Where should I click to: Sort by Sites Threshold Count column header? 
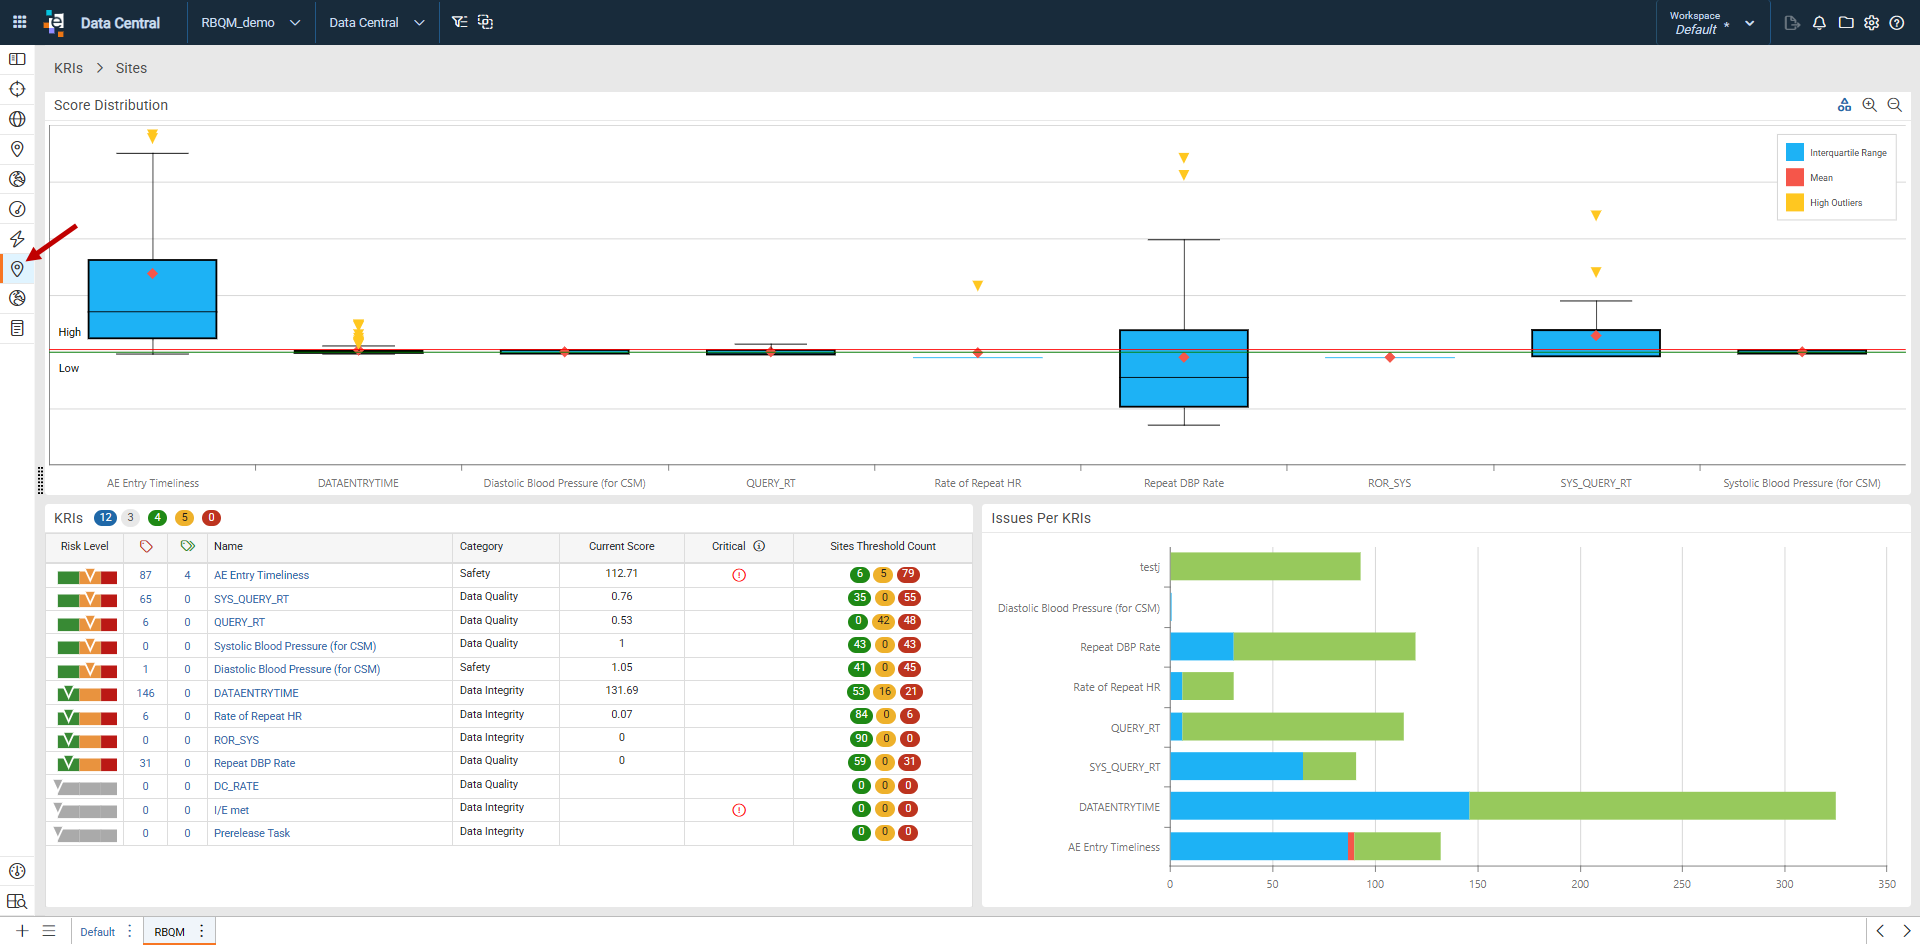883,546
